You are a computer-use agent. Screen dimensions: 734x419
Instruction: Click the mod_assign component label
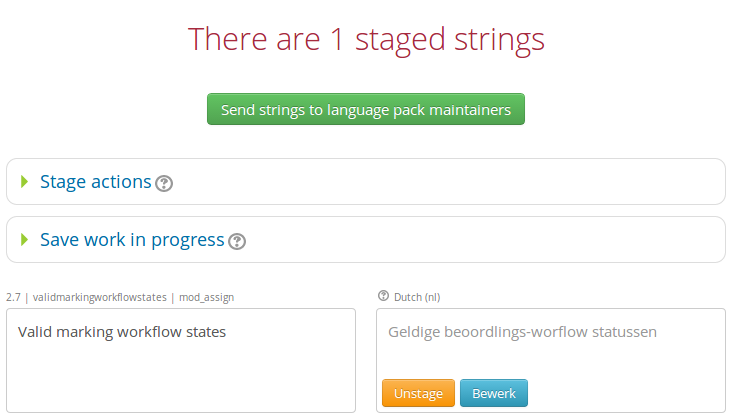(207, 297)
